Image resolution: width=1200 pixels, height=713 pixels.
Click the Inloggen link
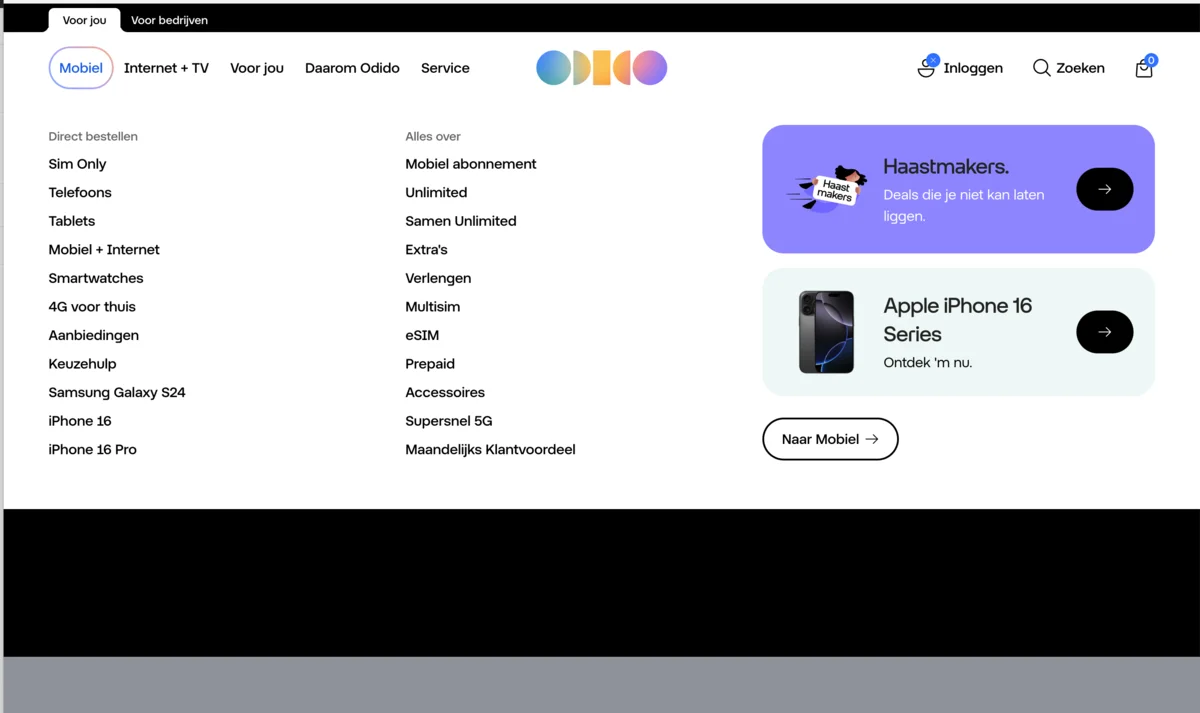(x=973, y=68)
